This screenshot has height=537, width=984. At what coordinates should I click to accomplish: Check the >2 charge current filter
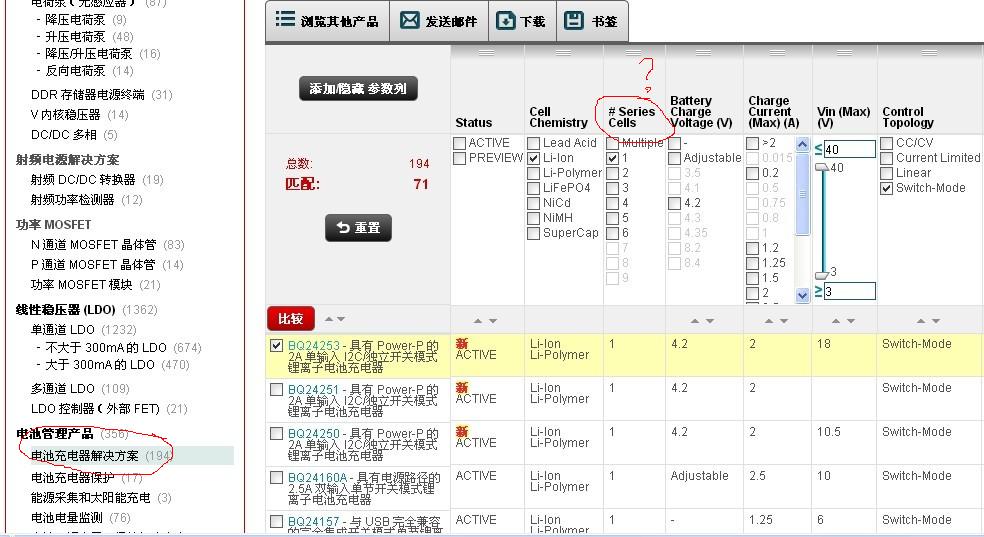tap(752, 143)
